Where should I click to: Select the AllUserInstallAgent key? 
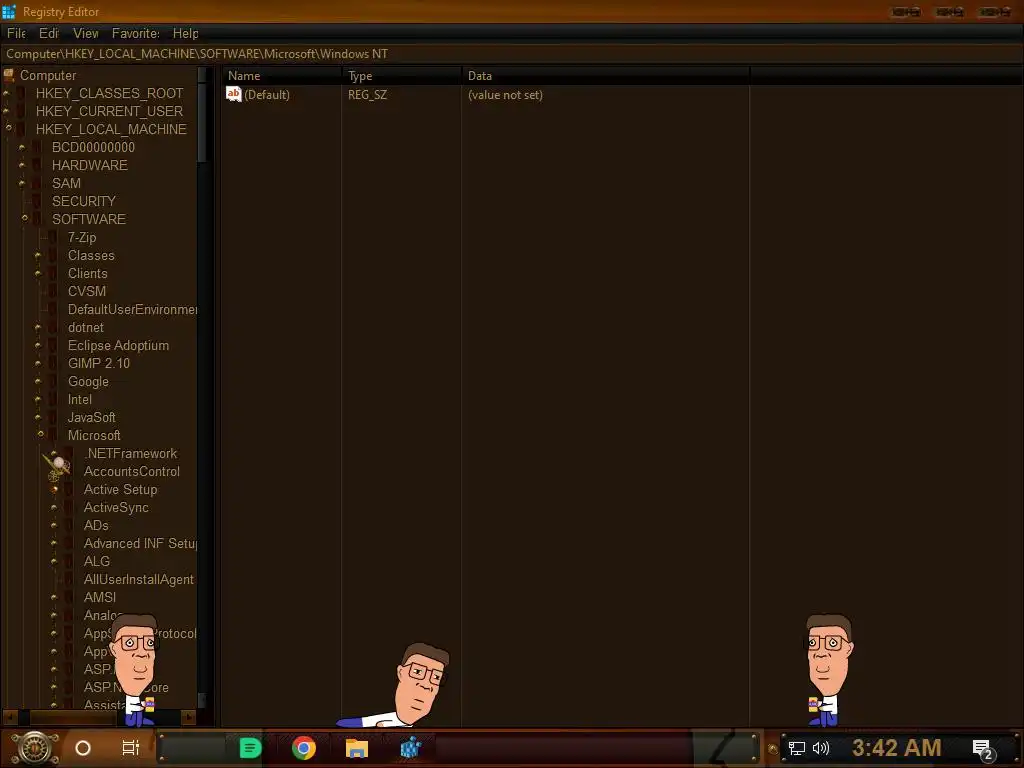point(138,579)
